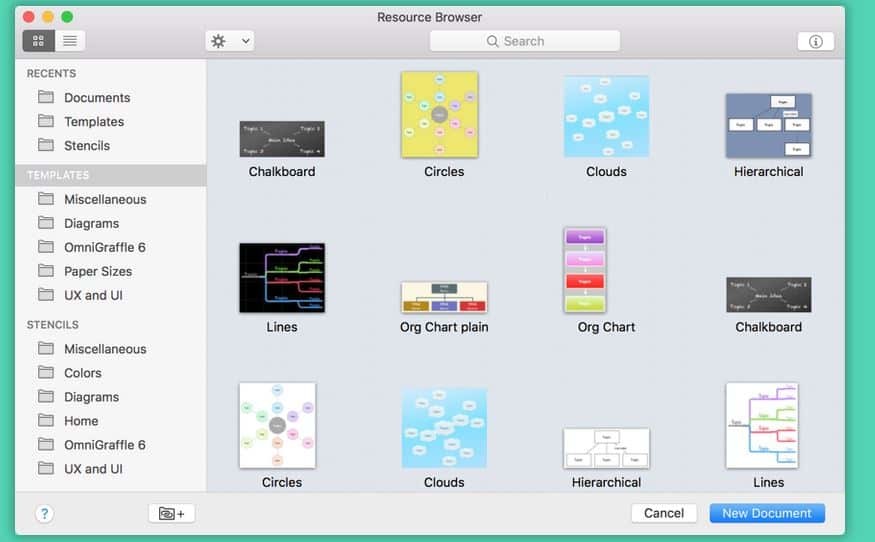
Task: Switch to list view
Action: tap(70, 41)
